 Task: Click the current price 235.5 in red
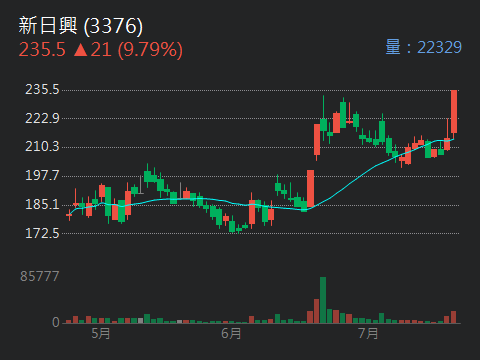[x=42, y=50]
